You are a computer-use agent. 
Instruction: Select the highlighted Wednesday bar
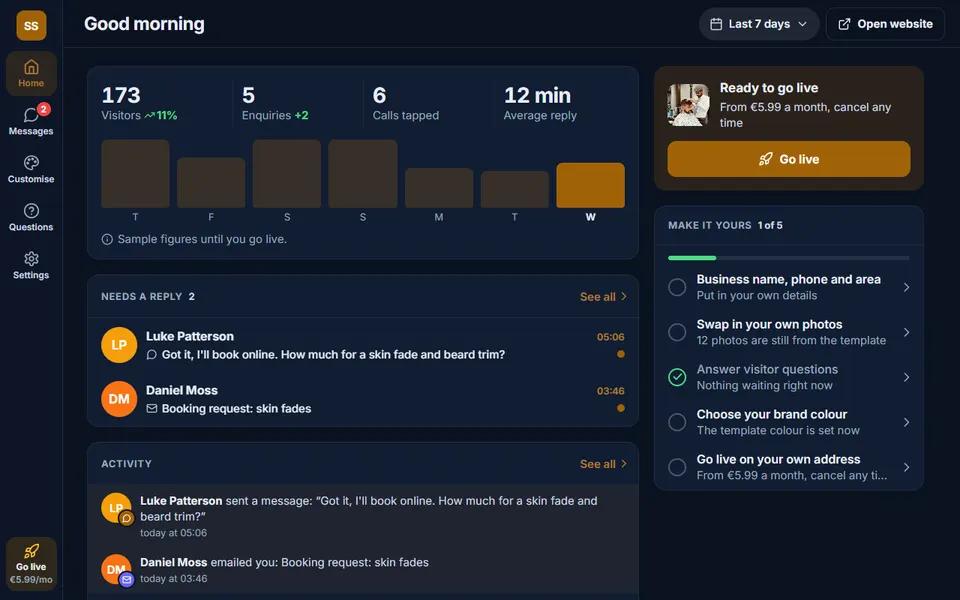click(590, 185)
